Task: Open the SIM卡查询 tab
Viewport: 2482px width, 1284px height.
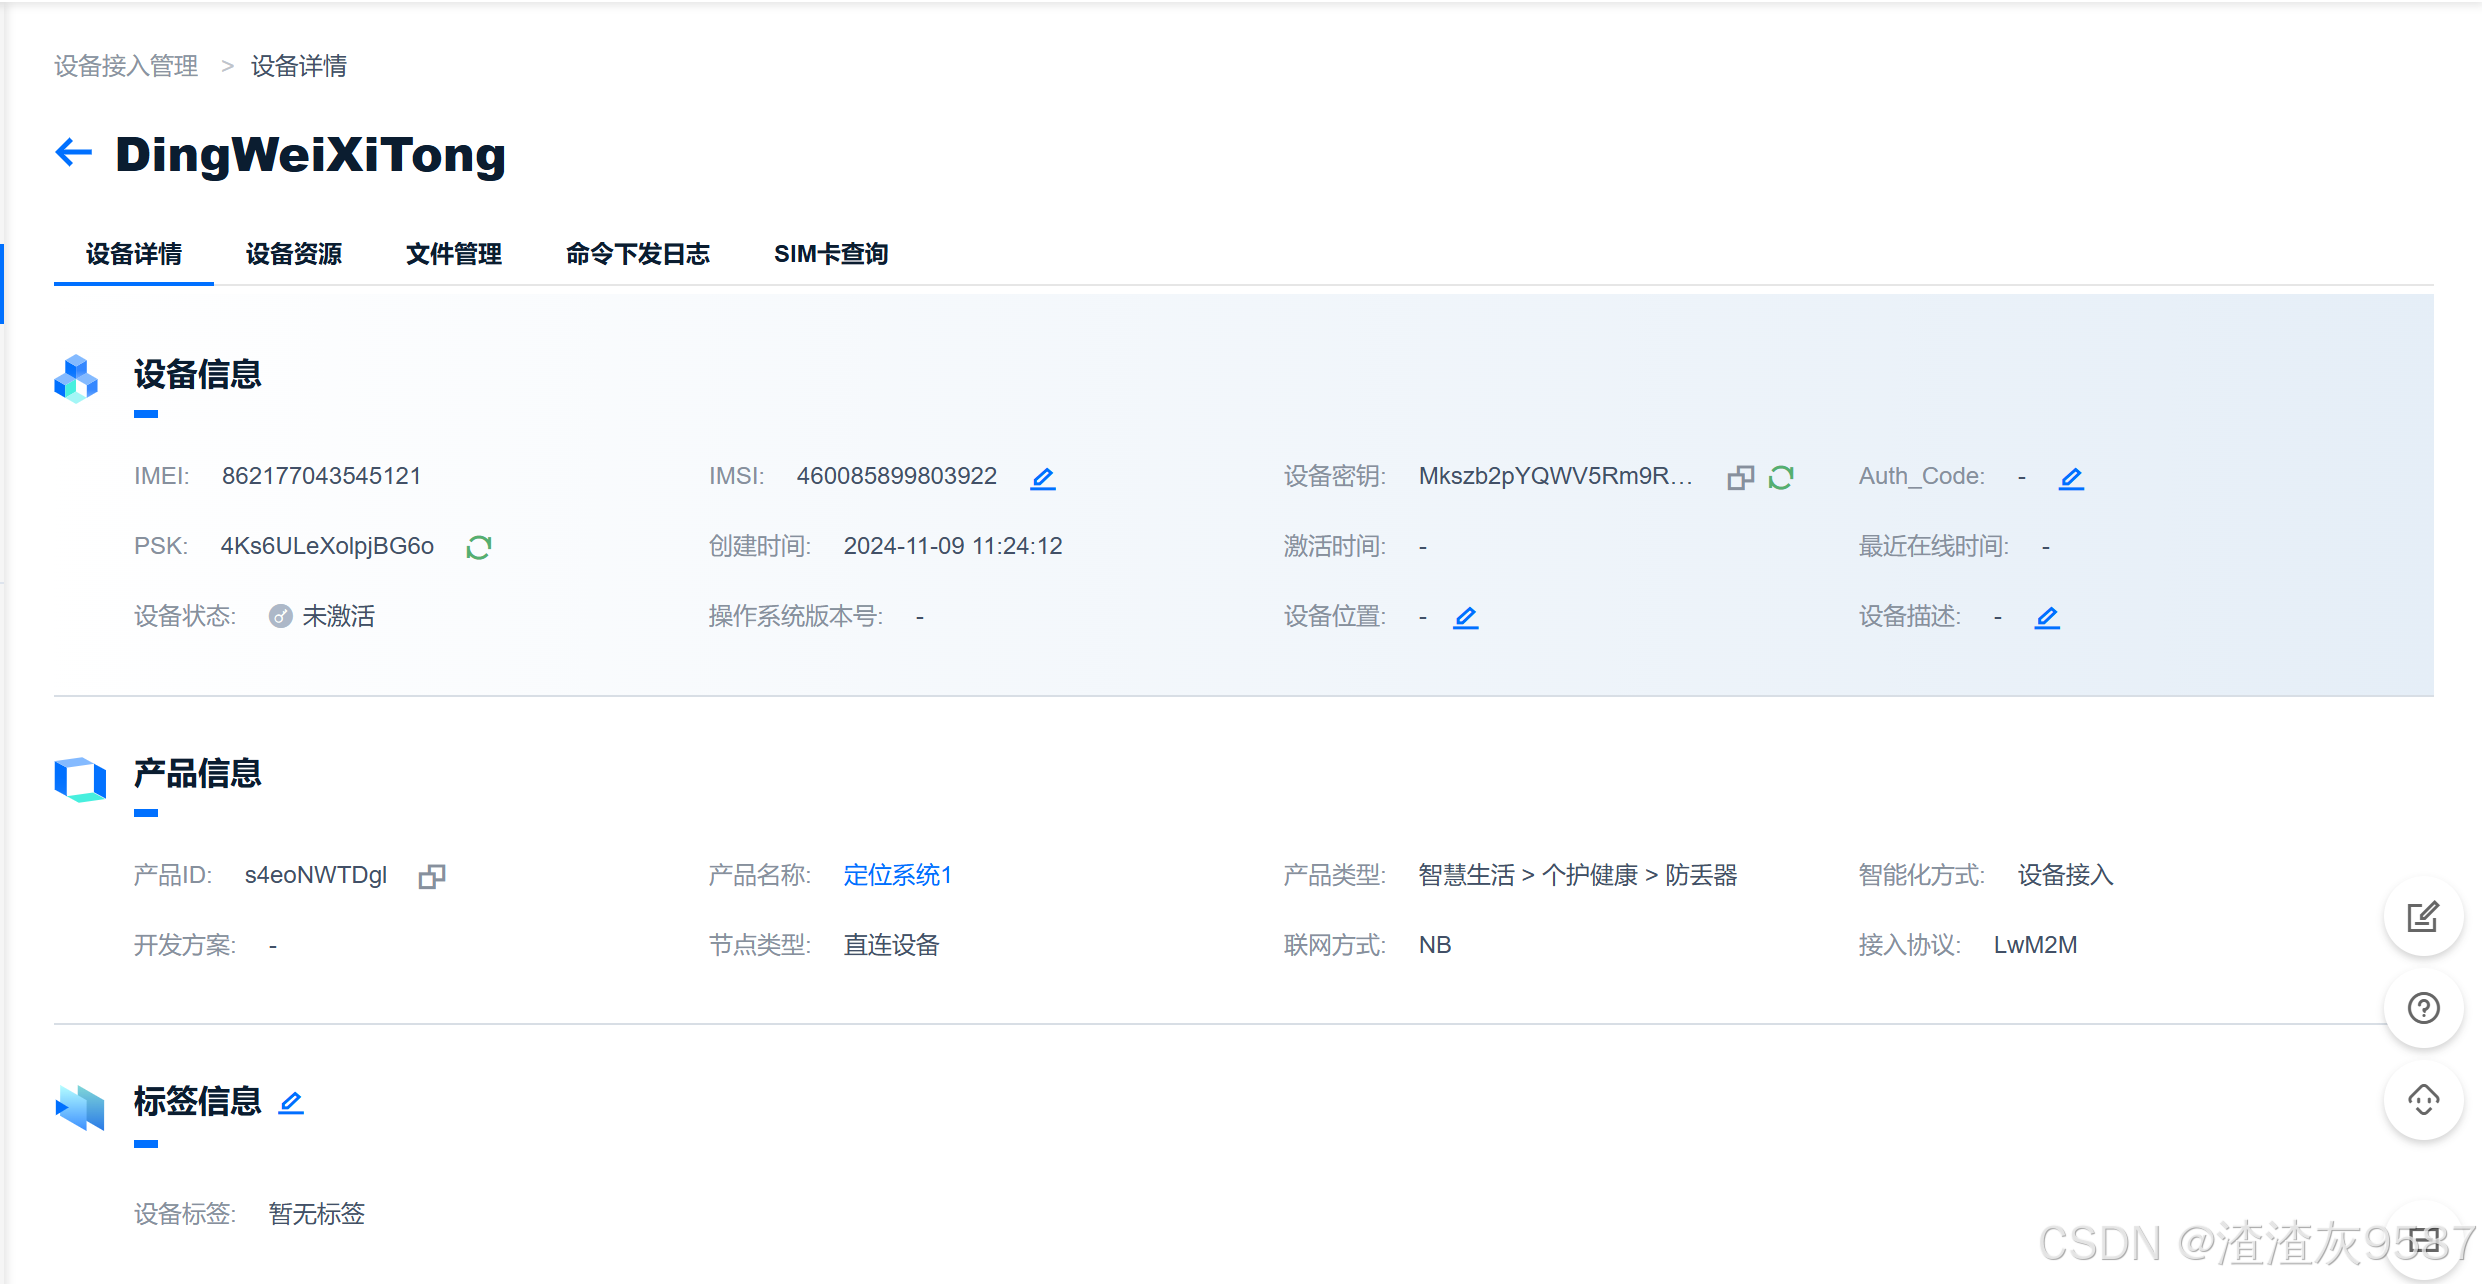Action: (831, 254)
